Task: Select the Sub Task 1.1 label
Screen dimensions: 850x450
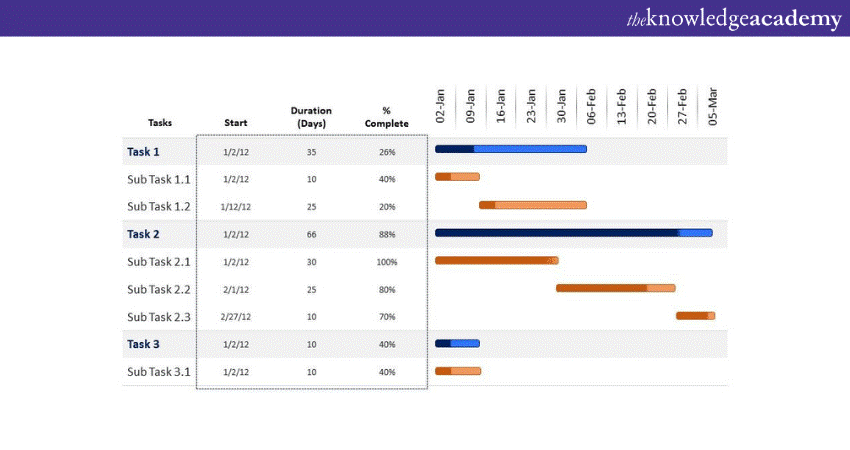Action: 158,179
